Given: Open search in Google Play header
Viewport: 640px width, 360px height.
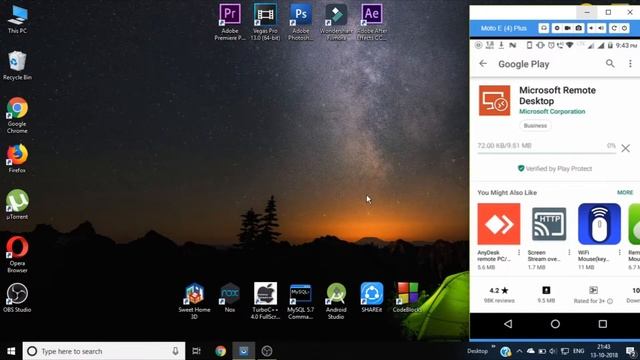Looking at the screenshot, I should tap(610, 63).
